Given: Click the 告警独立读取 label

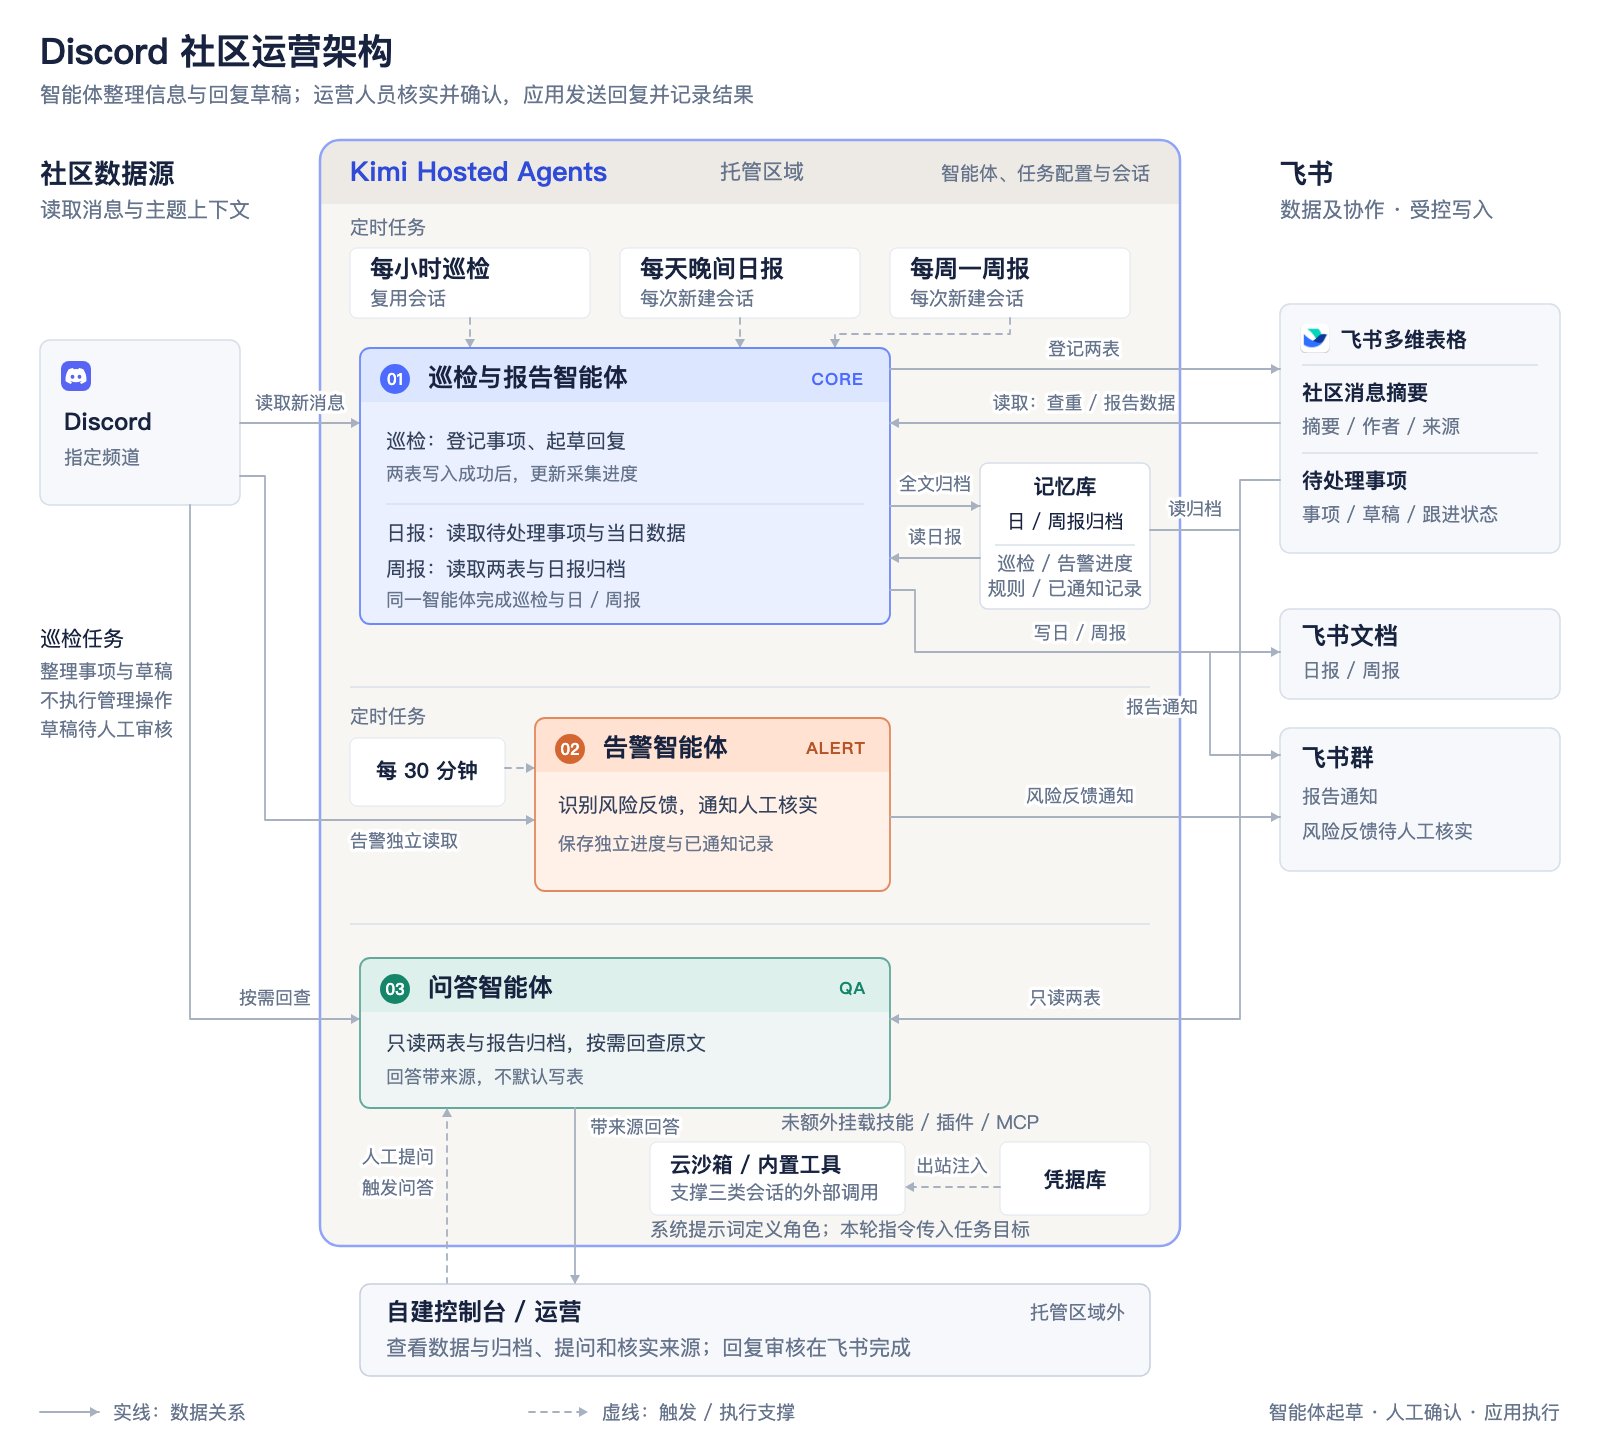Looking at the screenshot, I should pos(404,841).
